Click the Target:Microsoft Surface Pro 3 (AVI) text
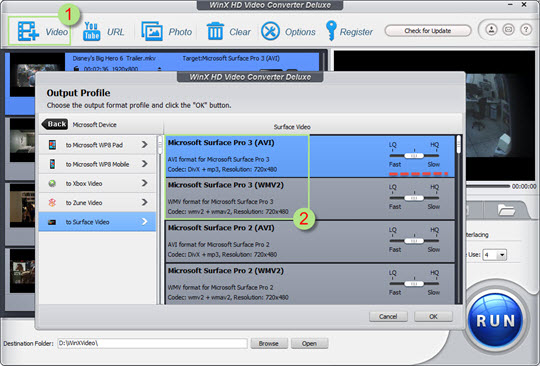 (x=231, y=58)
